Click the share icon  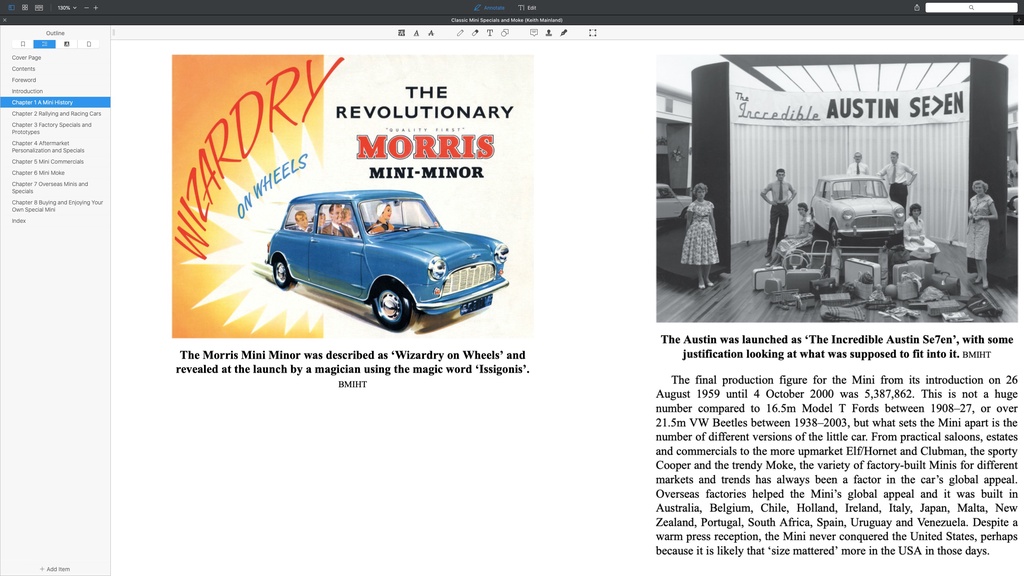(x=917, y=7)
